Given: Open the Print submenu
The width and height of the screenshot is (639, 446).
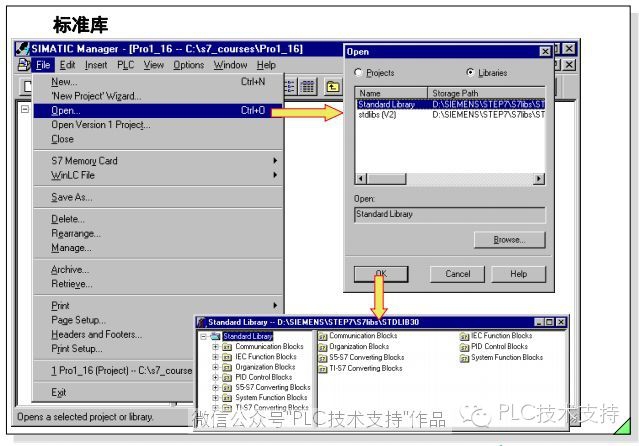Looking at the screenshot, I should (158, 306).
